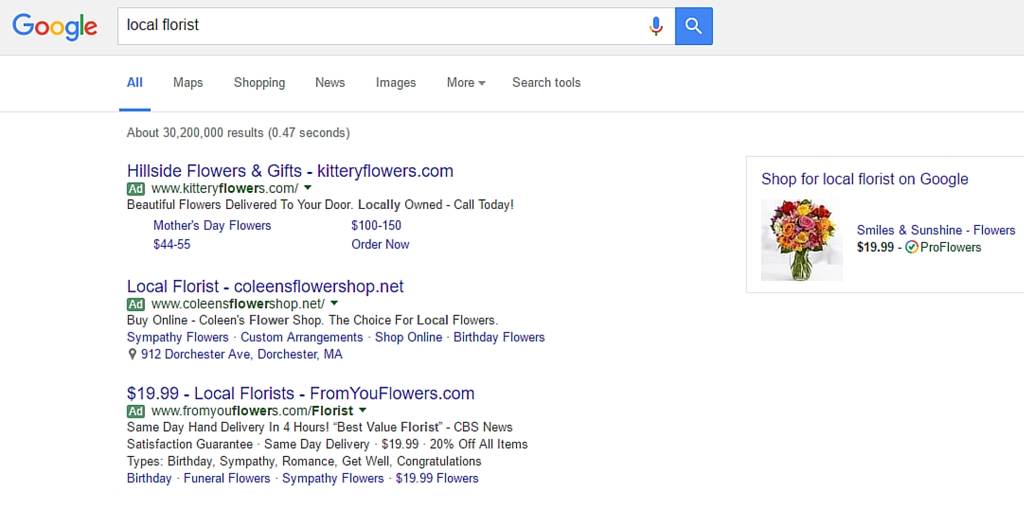Open the Shop Online link
The width and height of the screenshot is (1024, 512).
coord(408,338)
